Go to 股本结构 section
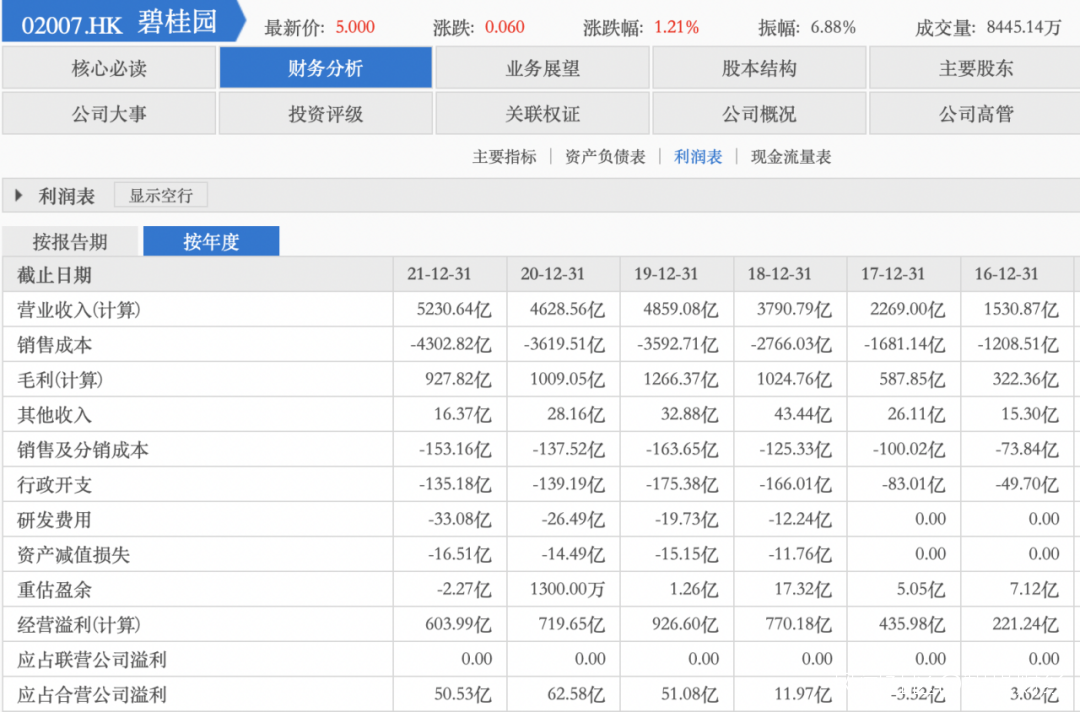Image resolution: width=1080 pixels, height=712 pixels. [x=760, y=69]
